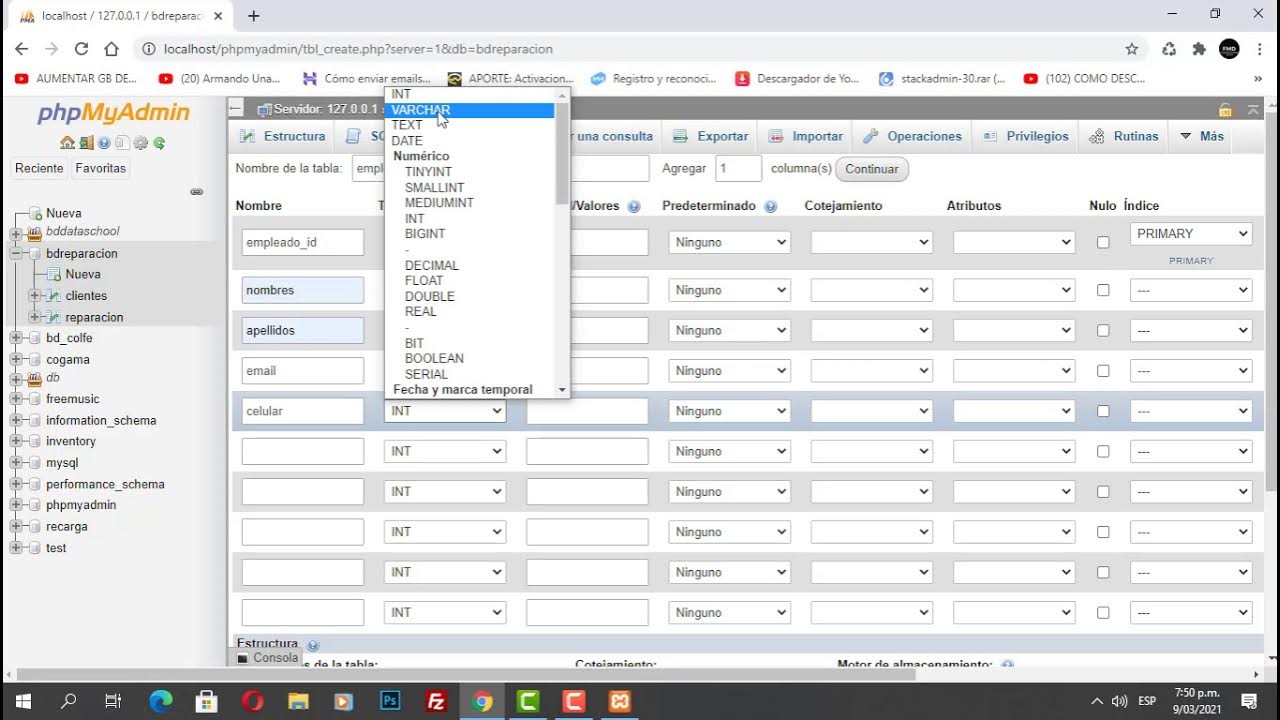Bookmark this page with the star icon

tap(1132, 49)
